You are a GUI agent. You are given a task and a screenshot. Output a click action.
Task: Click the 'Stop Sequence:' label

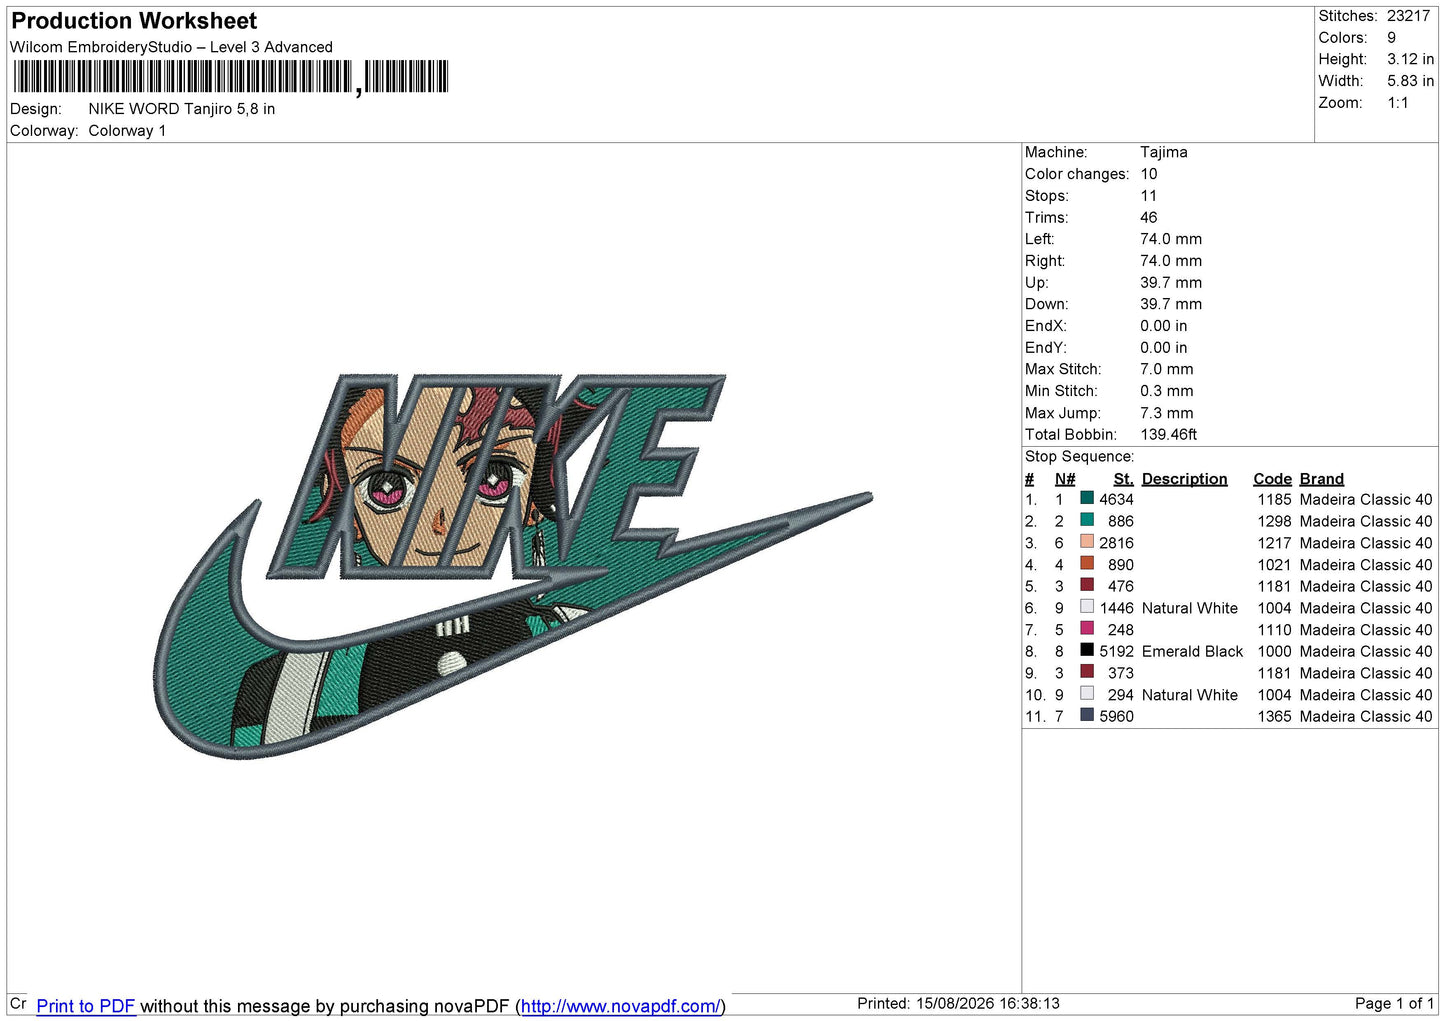pyautogui.click(x=1079, y=456)
